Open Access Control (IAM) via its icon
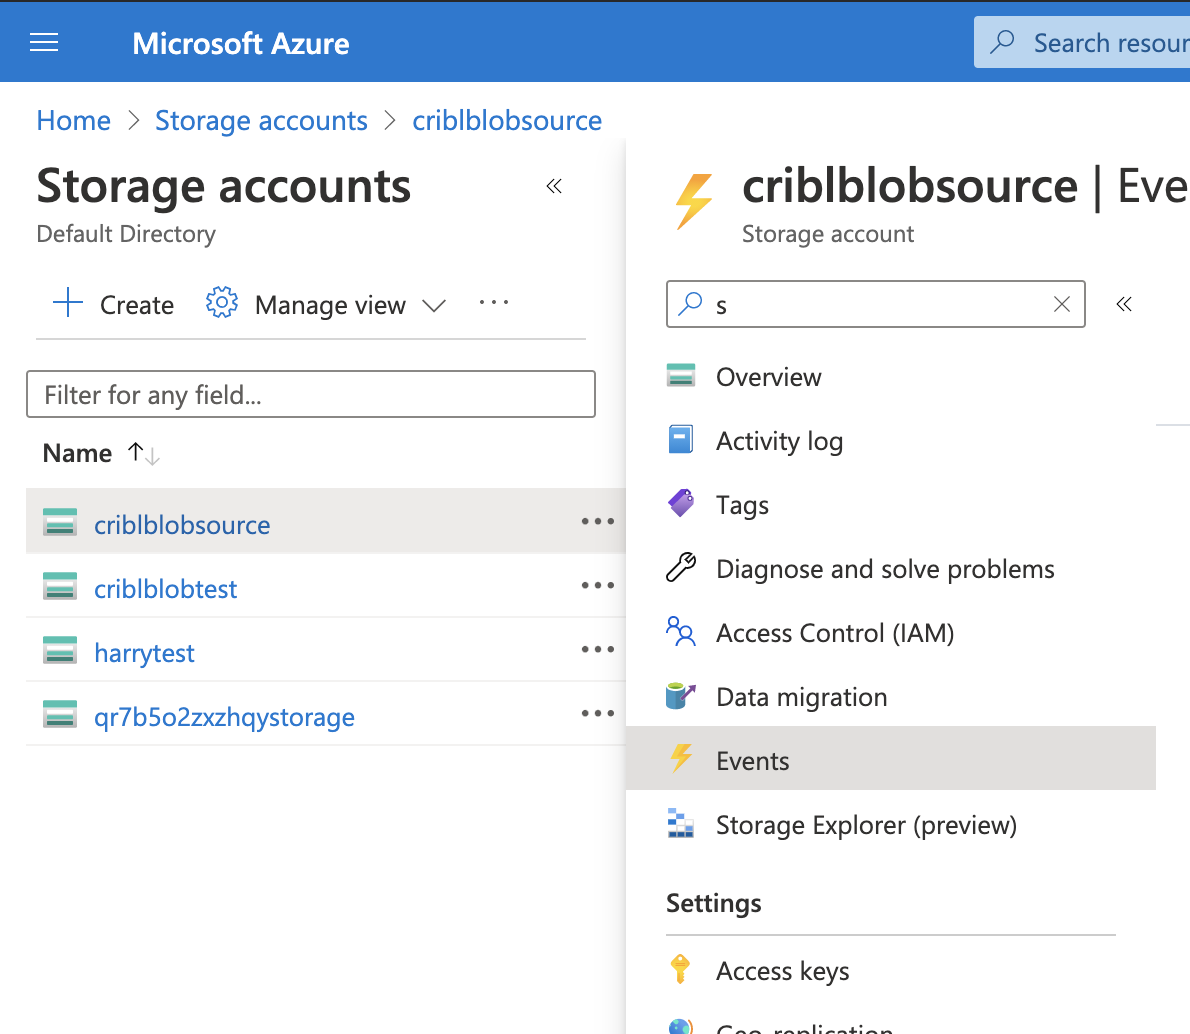The height and width of the screenshot is (1034, 1190). tap(681, 632)
